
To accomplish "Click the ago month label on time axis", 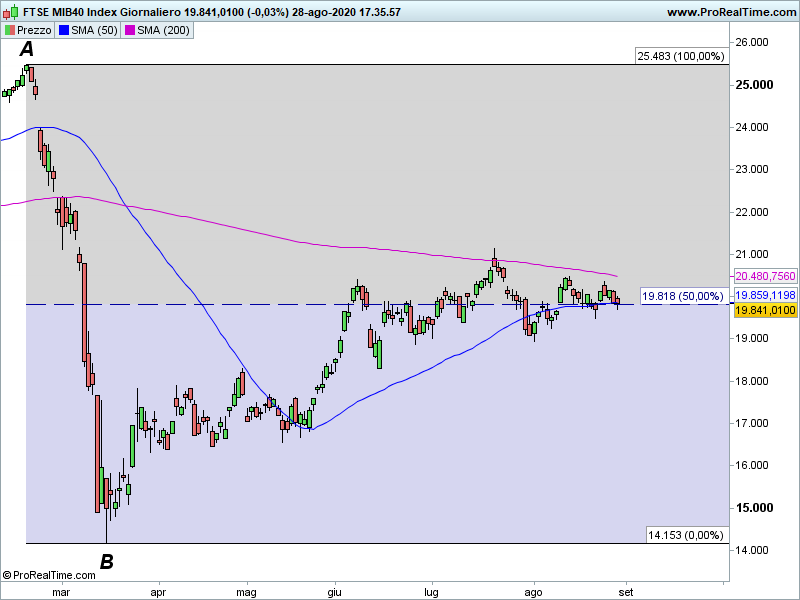I will 533,592.
